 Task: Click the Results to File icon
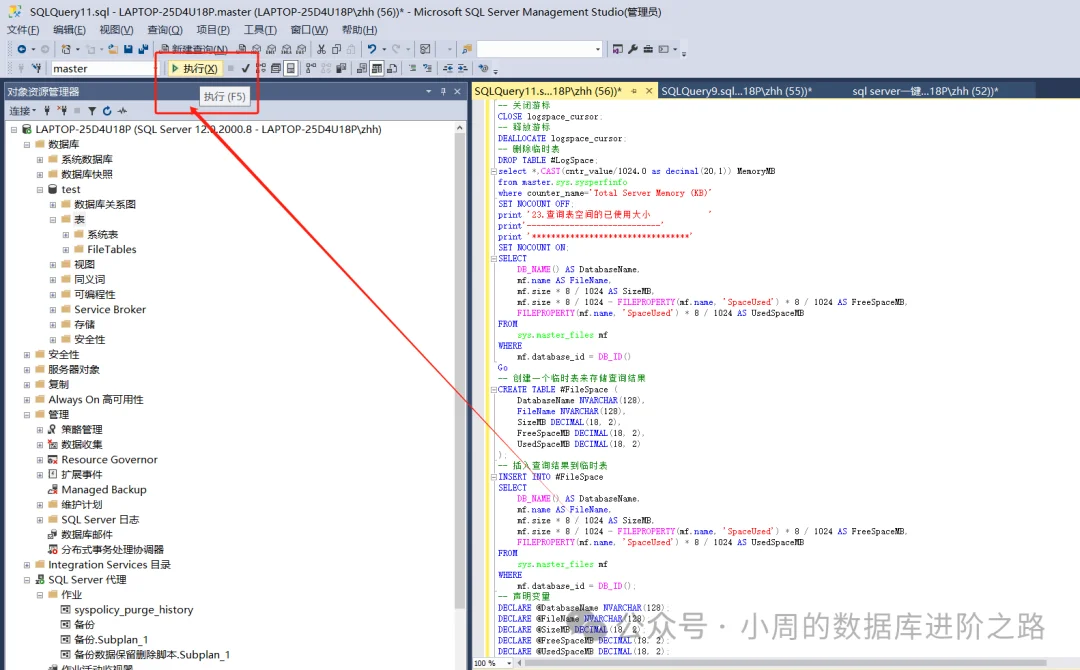click(392, 68)
